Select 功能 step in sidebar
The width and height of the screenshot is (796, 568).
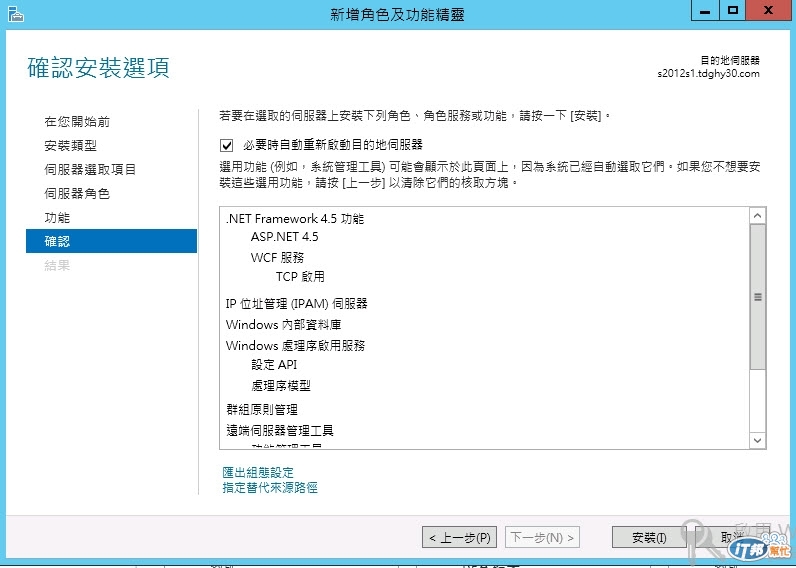57,217
